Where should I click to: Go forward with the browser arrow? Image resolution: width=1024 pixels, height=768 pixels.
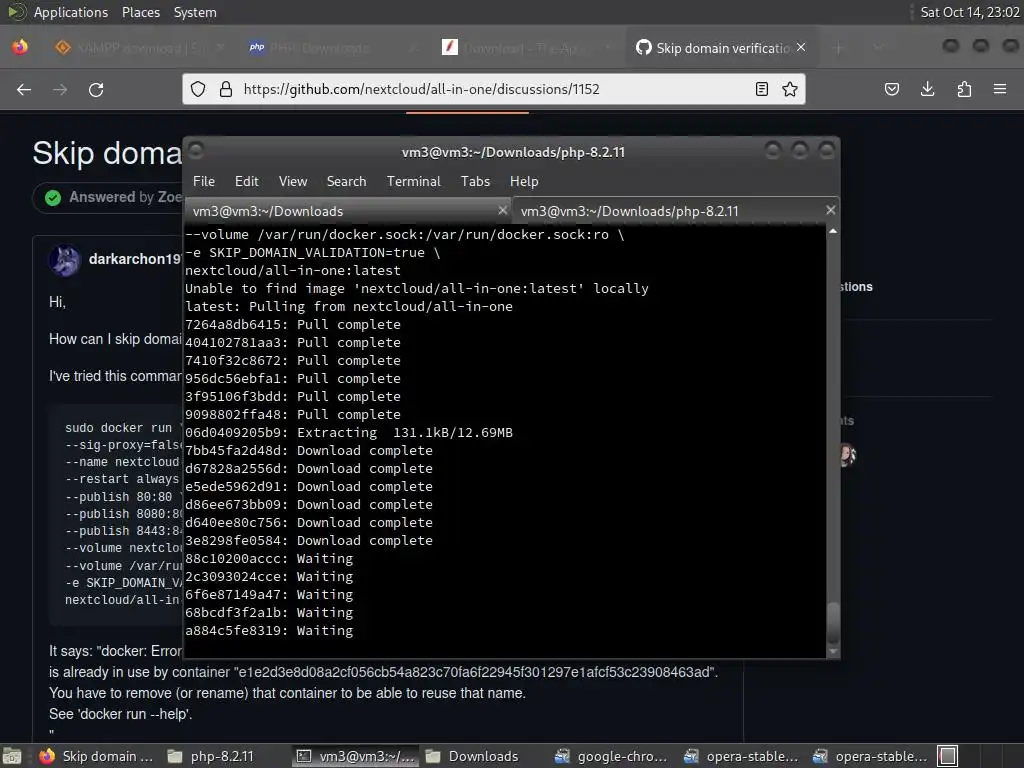point(60,89)
